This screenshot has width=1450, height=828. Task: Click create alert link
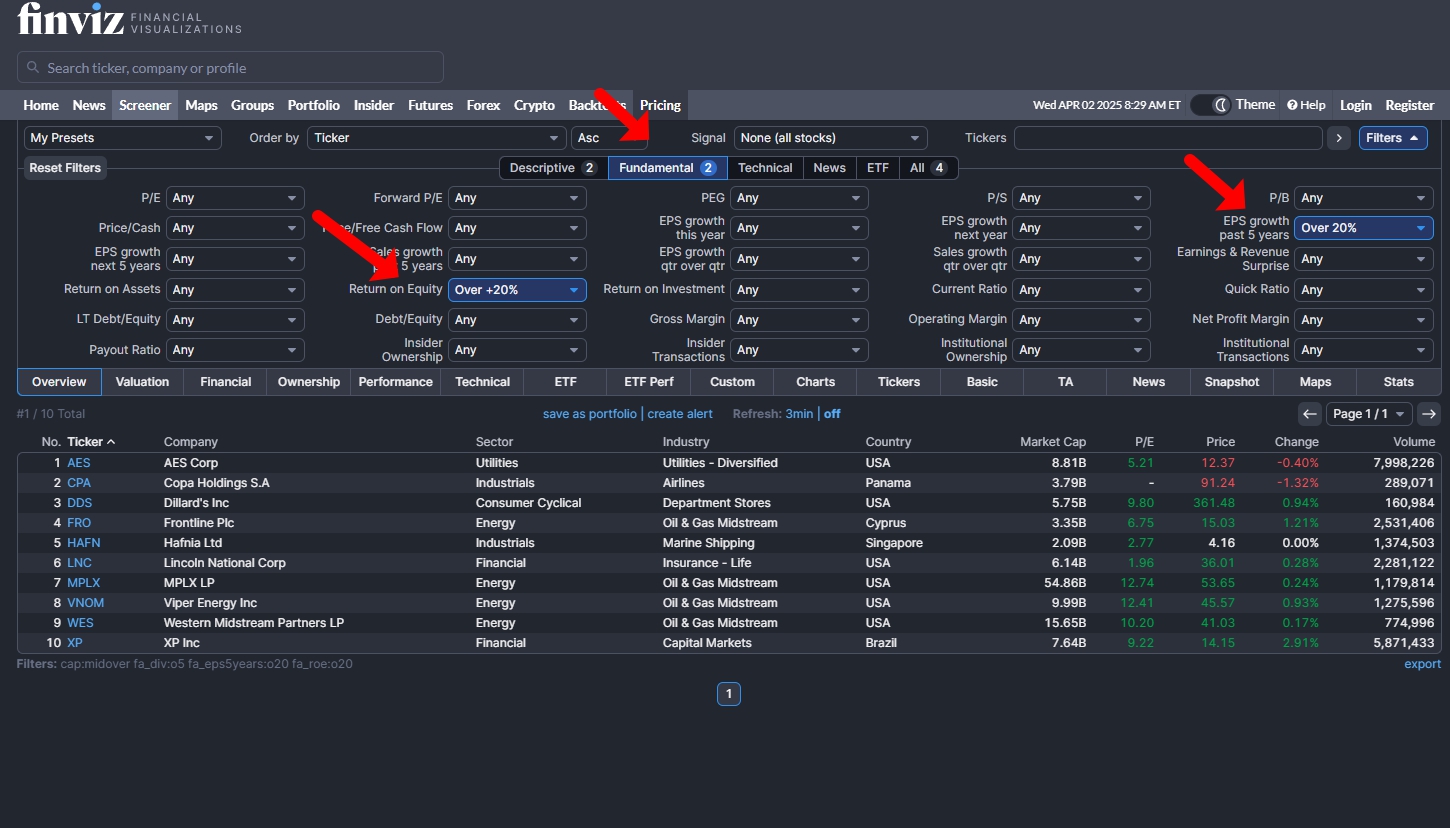click(x=680, y=414)
